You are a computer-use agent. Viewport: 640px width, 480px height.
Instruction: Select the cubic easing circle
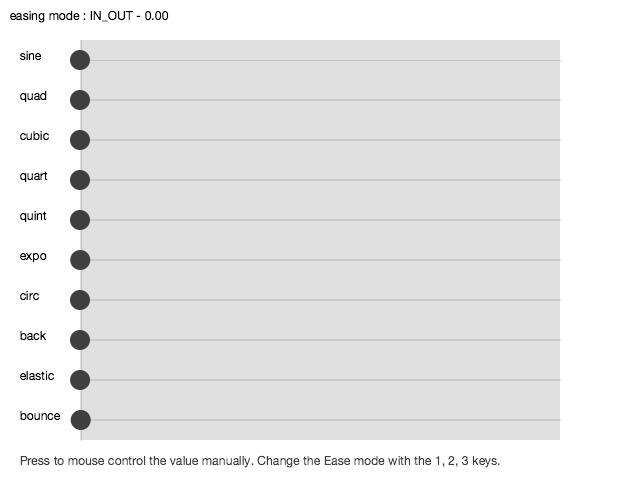pos(80,140)
